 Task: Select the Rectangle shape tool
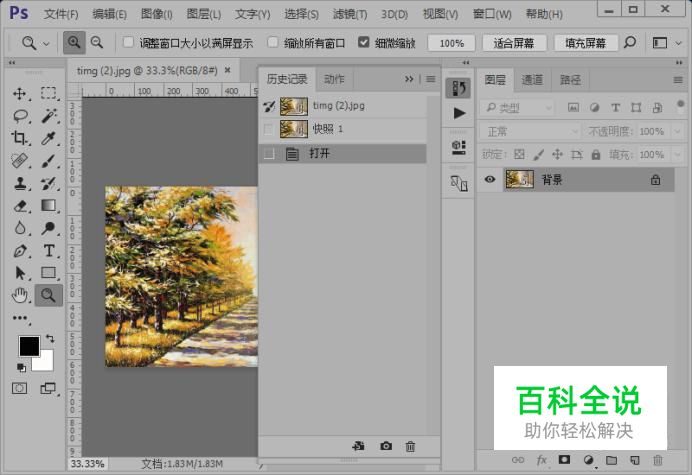48,273
